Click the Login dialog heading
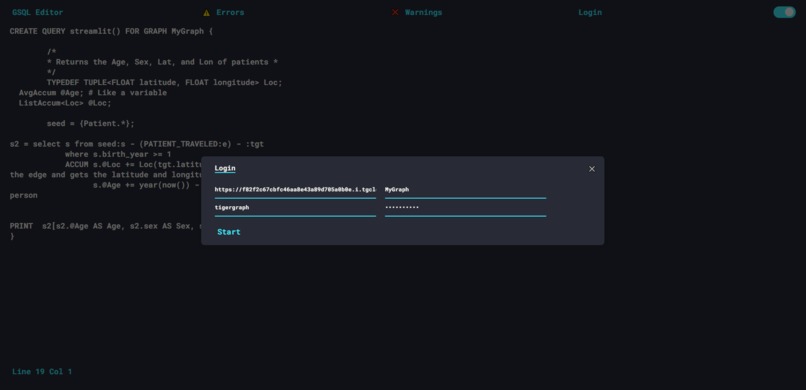Image resolution: width=806 pixels, height=390 pixels. click(225, 169)
